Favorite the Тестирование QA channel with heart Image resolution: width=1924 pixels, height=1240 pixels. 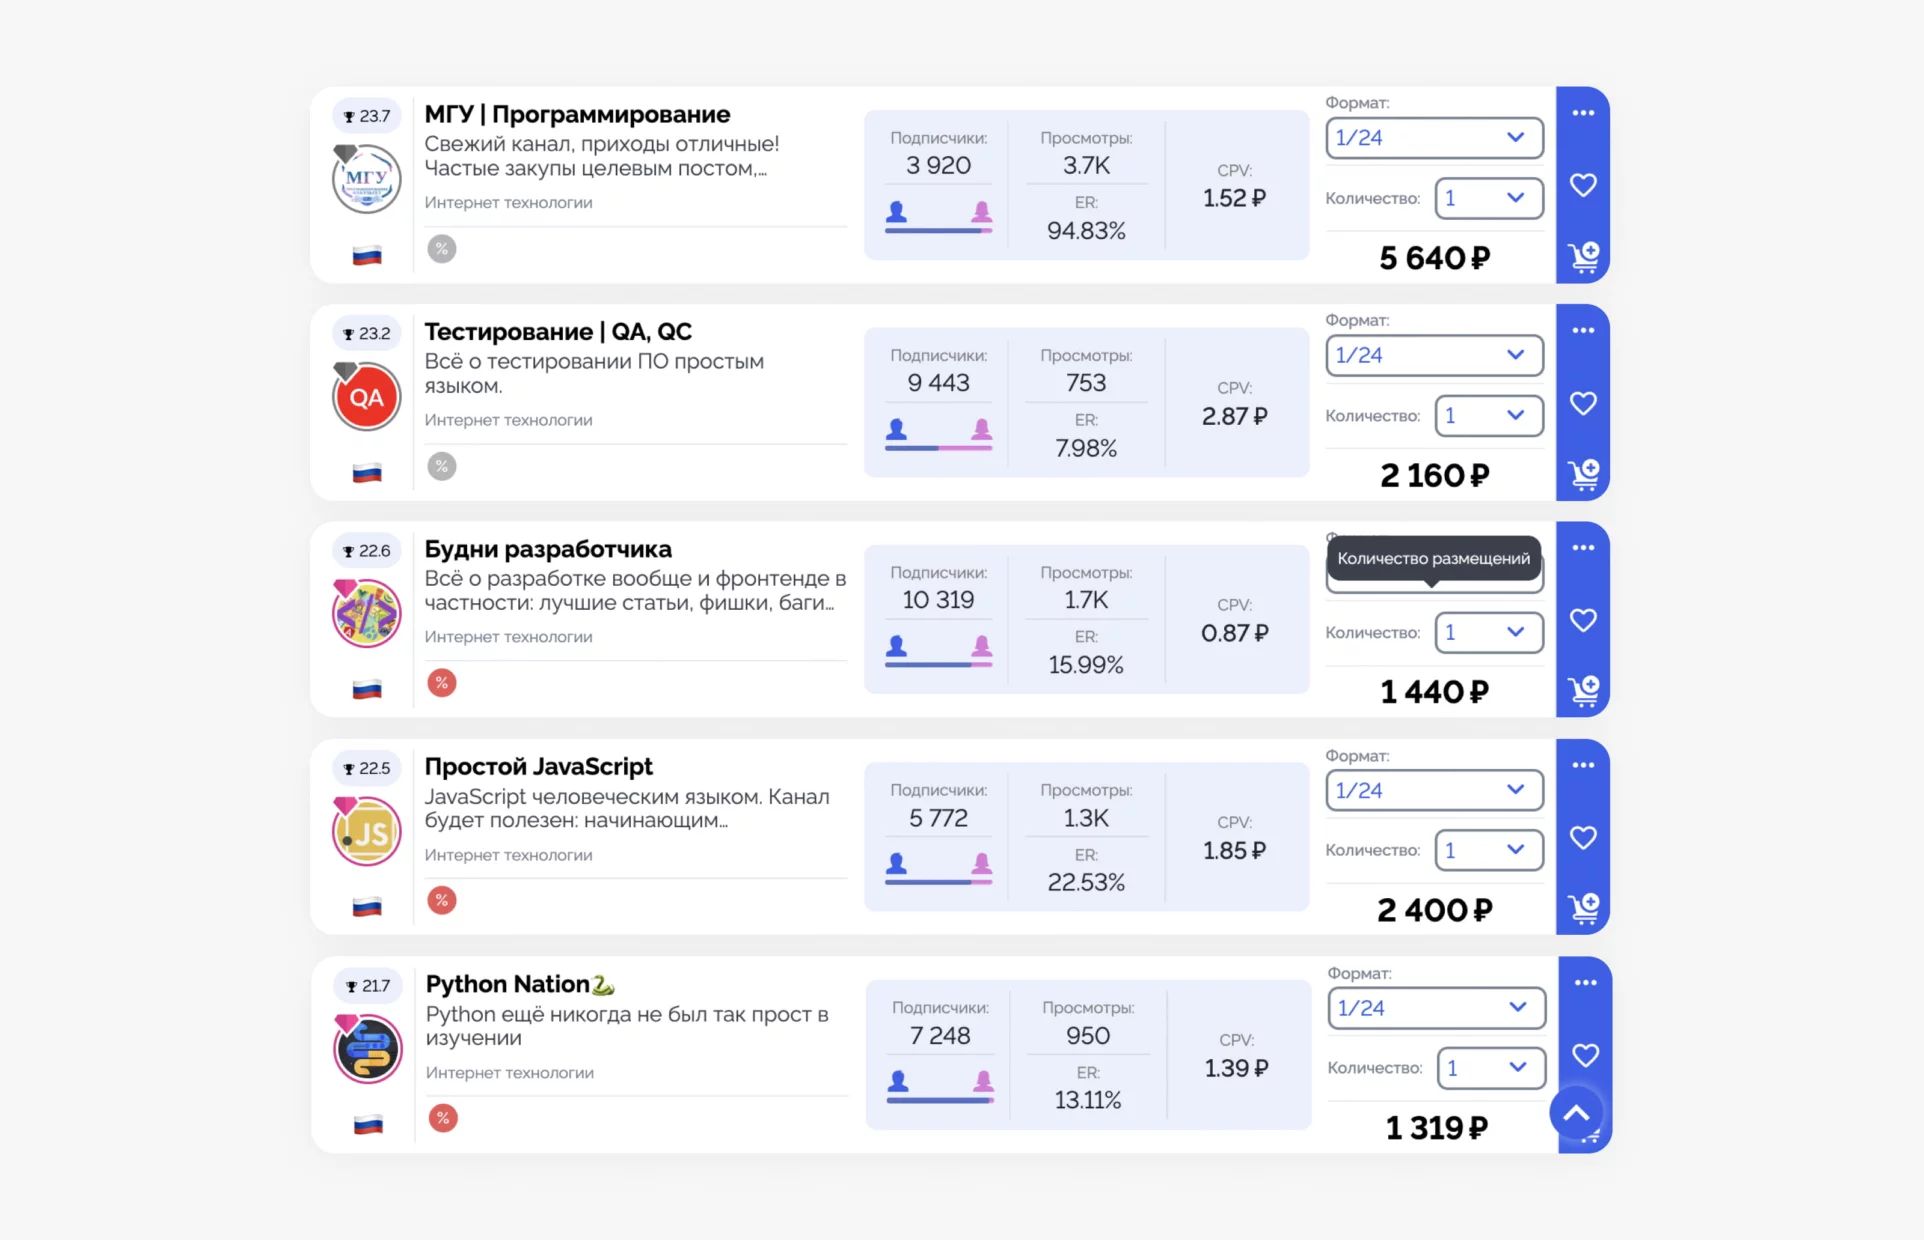(1583, 403)
